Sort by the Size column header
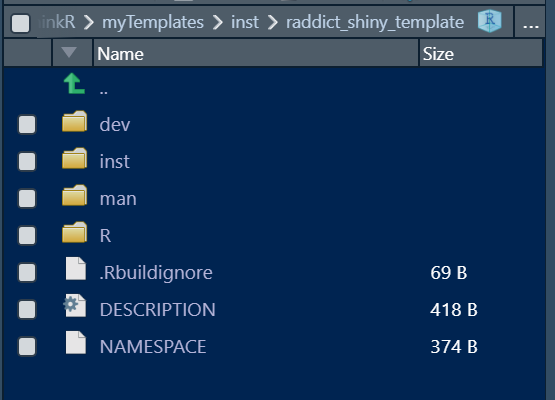555x400 pixels. click(x=481, y=53)
